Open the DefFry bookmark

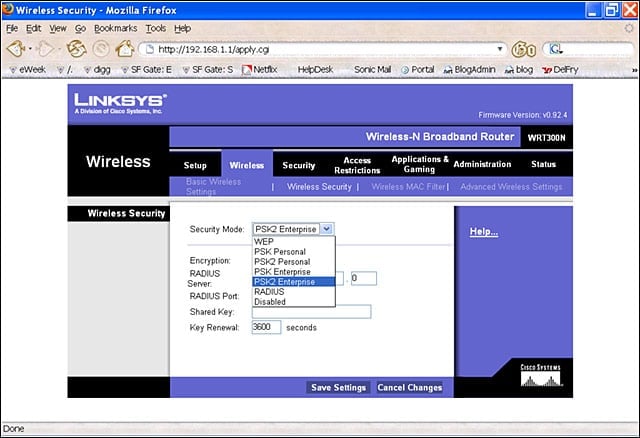click(x=560, y=70)
